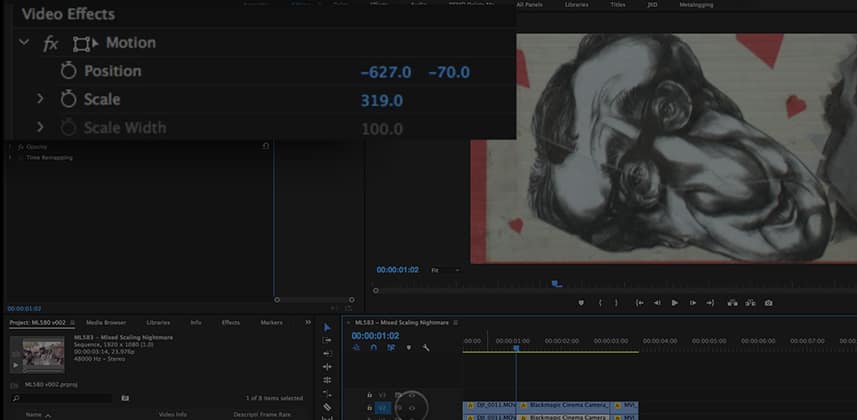Open the Fit zoom level dropdown
Viewport: 857px width, 420px height.
tap(445, 270)
